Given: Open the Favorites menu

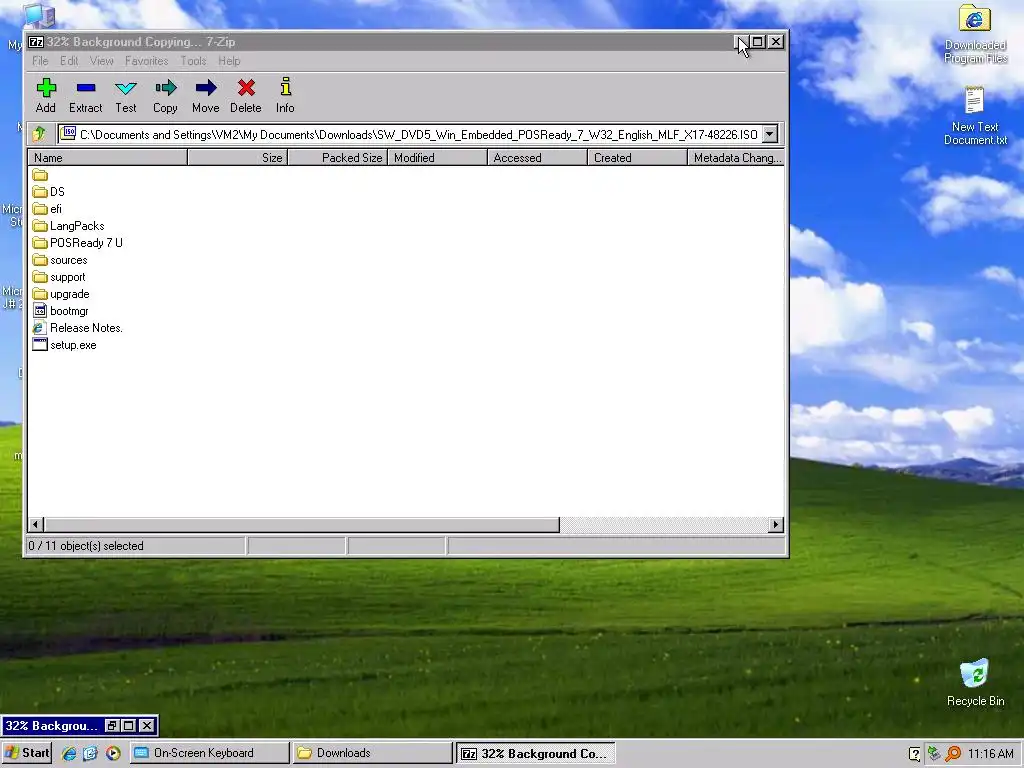Looking at the screenshot, I should (146, 61).
